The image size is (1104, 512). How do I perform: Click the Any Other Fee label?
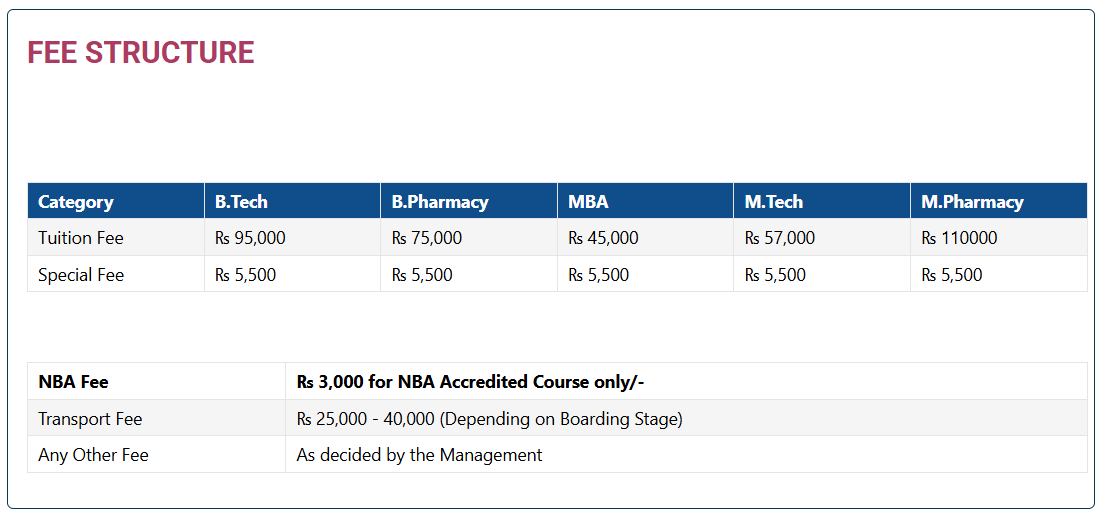tap(93, 455)
